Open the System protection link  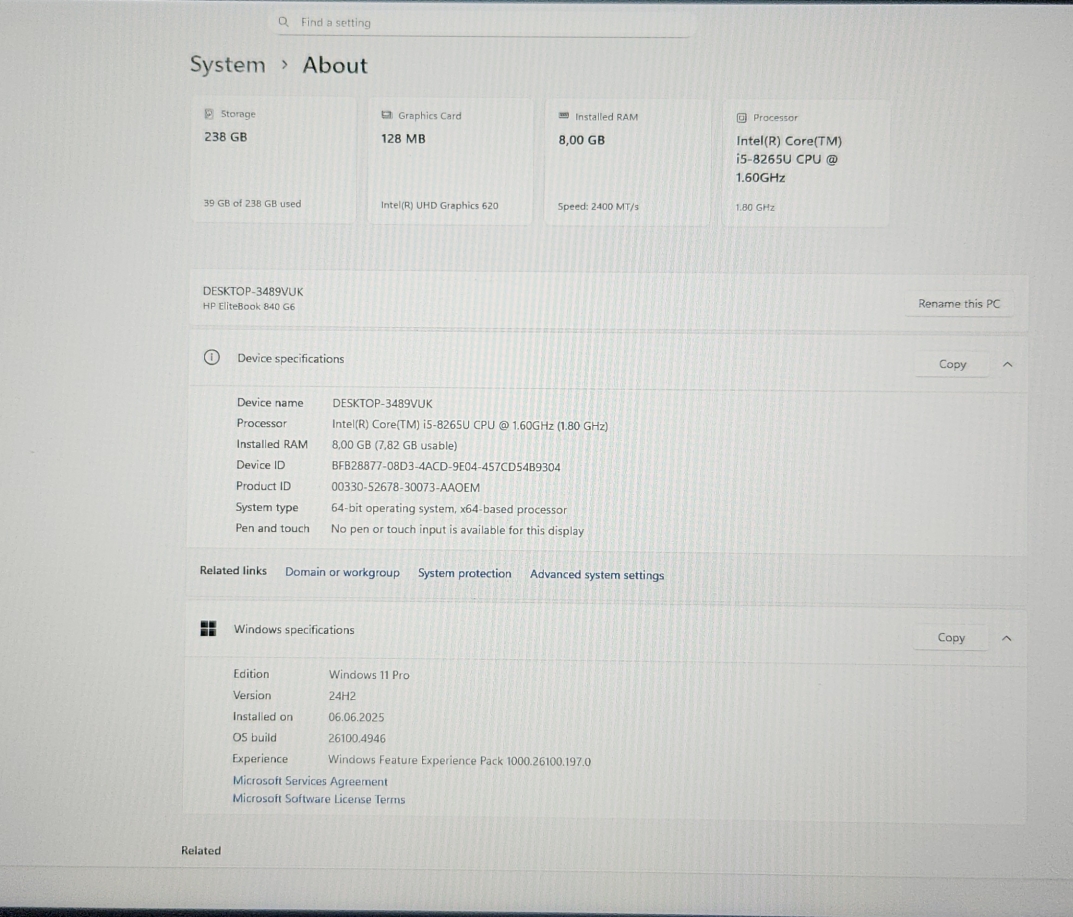465,573
